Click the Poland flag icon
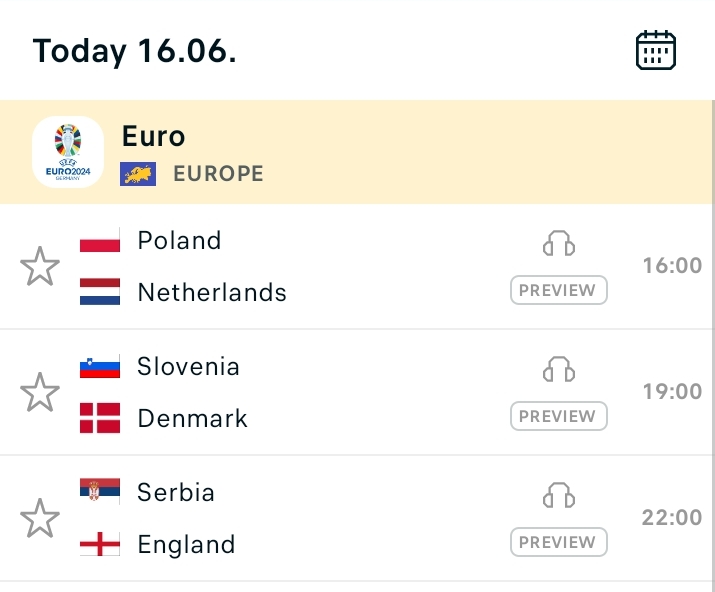Viewport: 715px width, 592px height. click(100, 240)
